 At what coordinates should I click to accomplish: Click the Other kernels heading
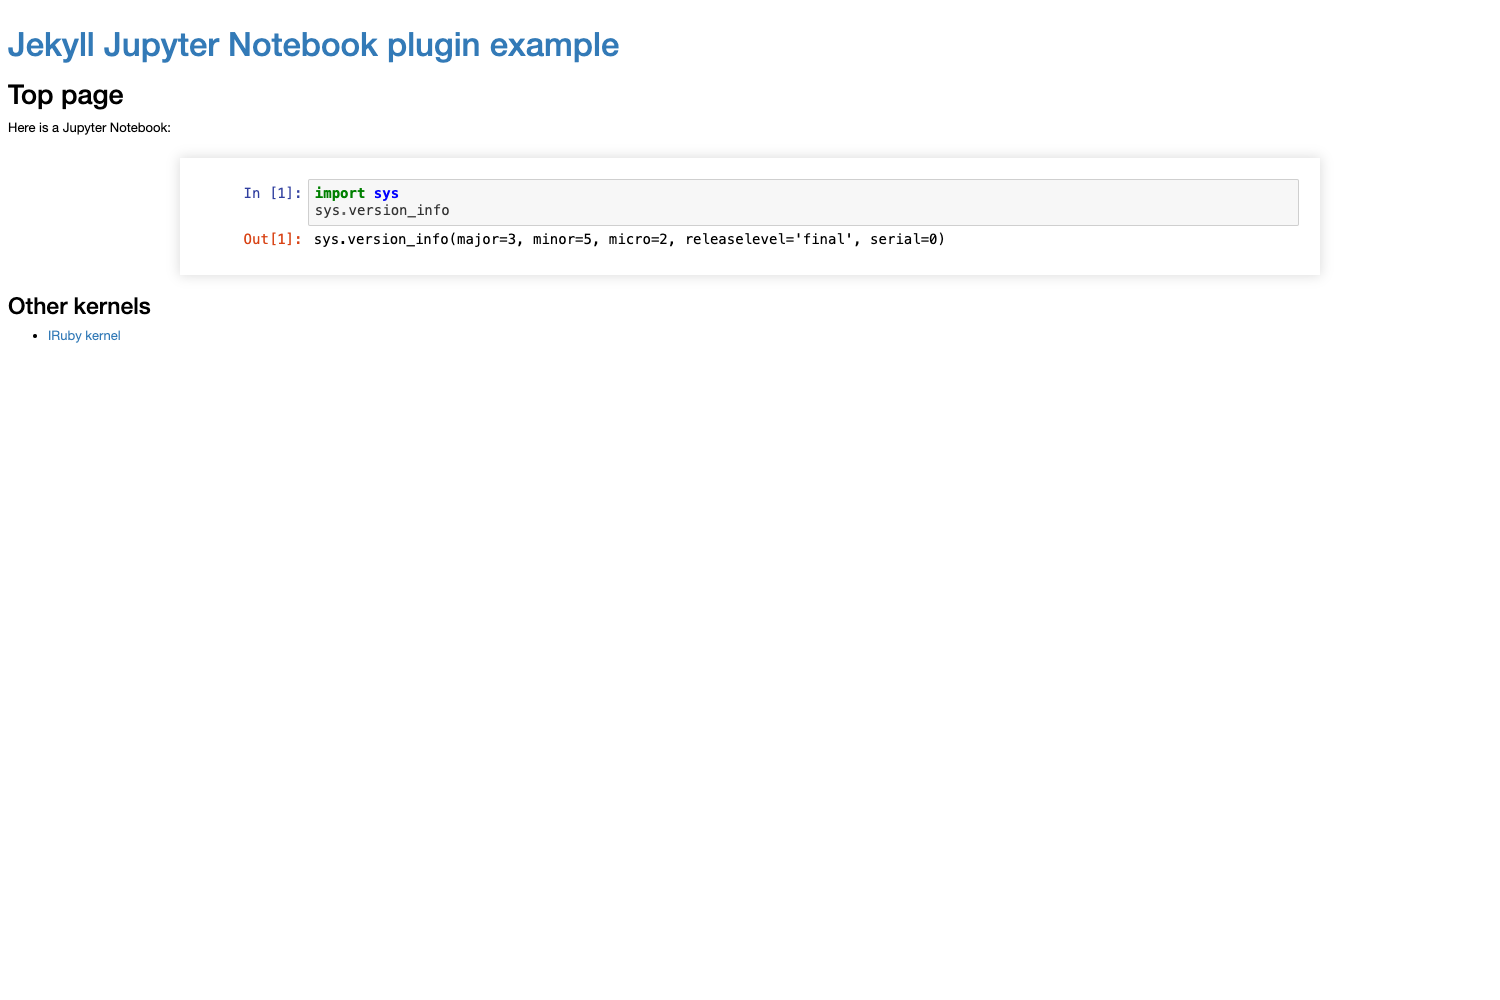(79, 306)
